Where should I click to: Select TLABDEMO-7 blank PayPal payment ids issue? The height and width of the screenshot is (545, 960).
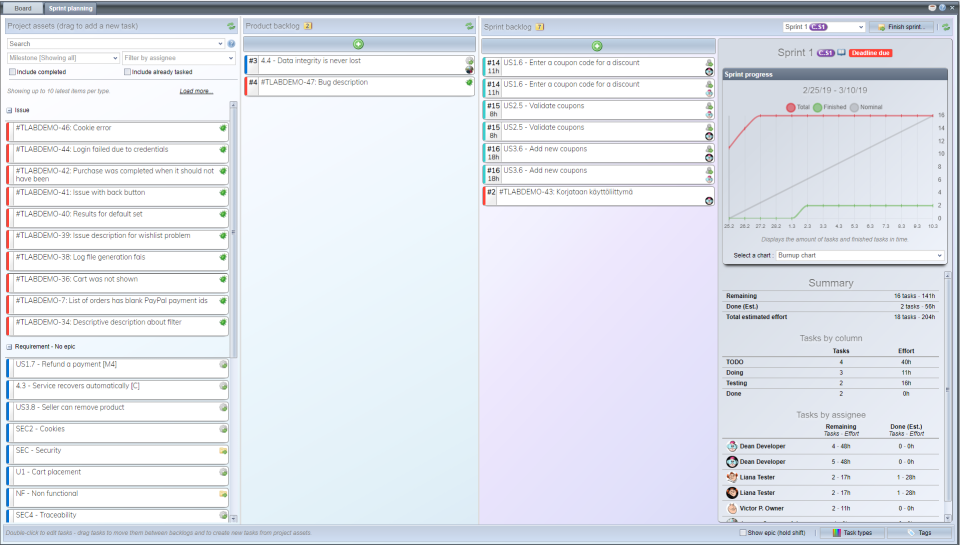point(118,304)
